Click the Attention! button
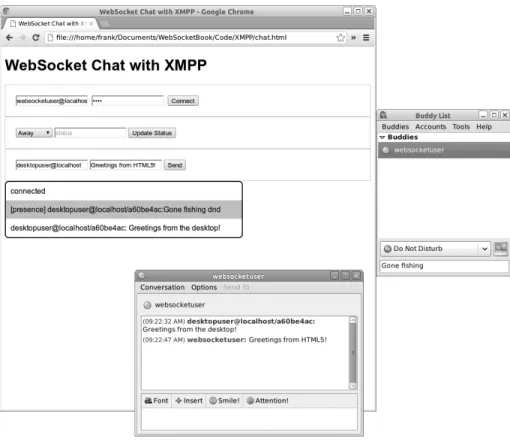510x441 pixels. click(267, 400)
